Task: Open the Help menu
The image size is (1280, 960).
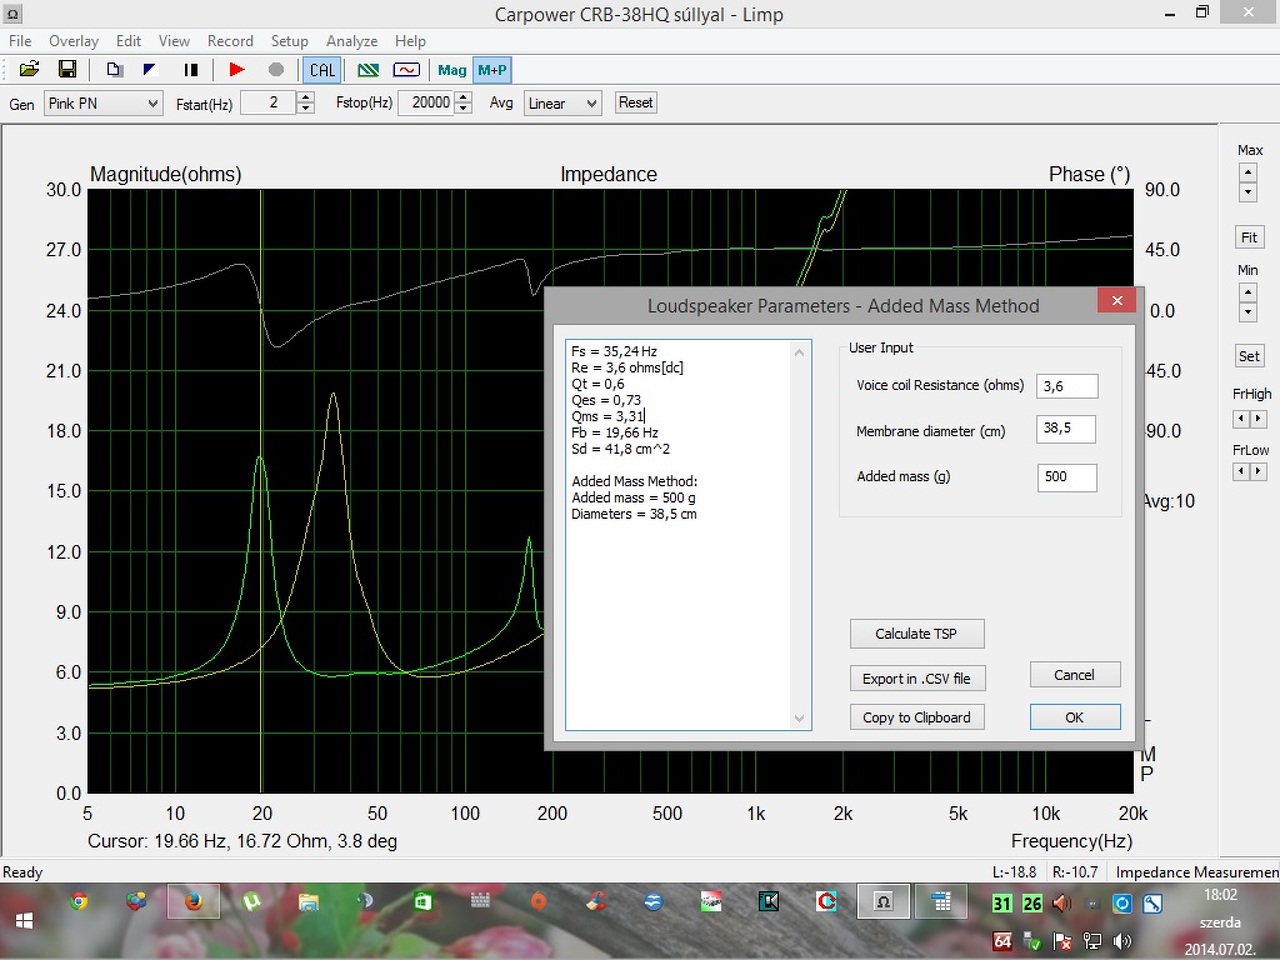Action: point(410,41)
